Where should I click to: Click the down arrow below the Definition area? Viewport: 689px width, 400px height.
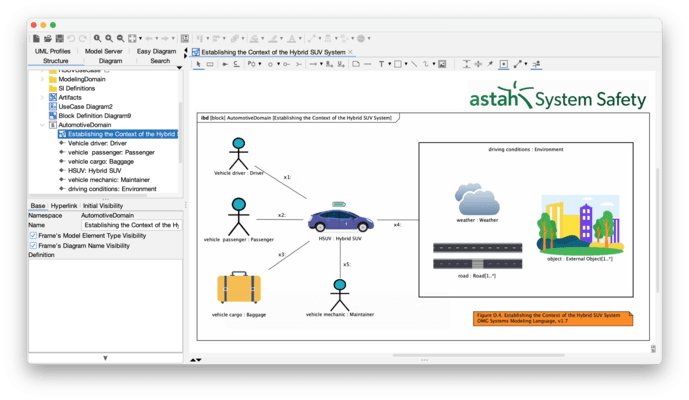coord(105,358)
